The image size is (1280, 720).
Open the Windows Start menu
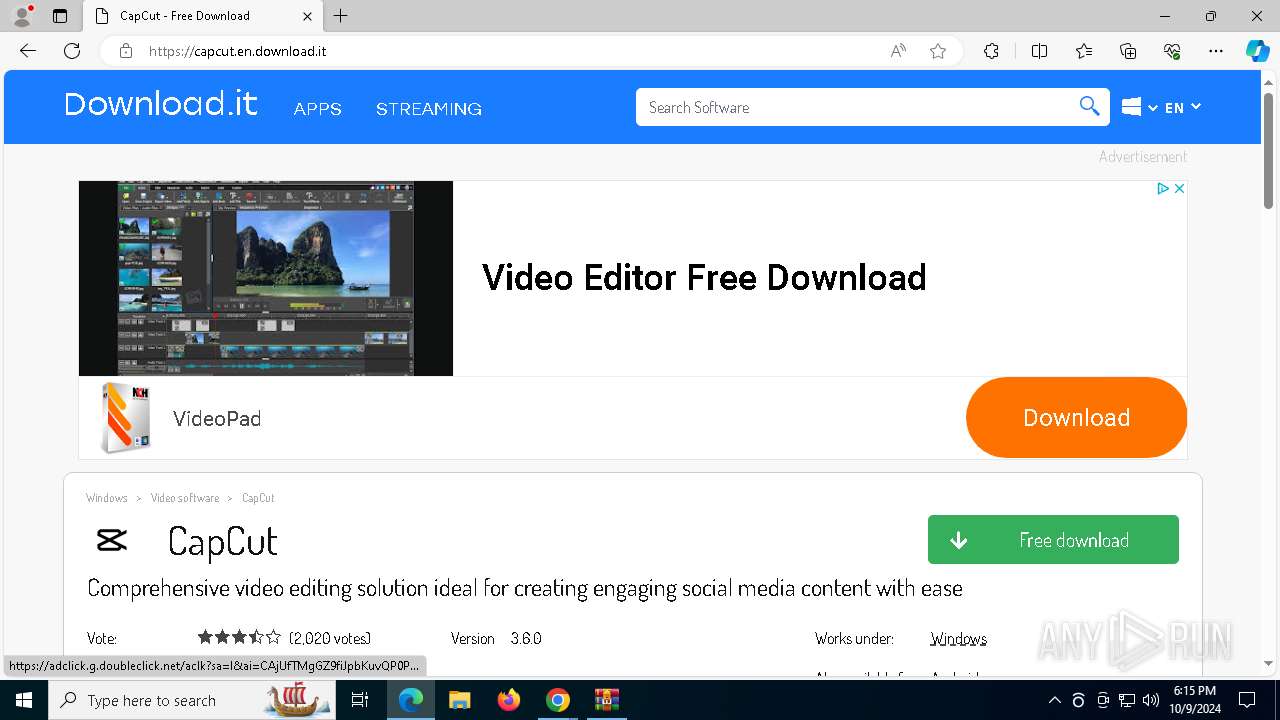(23, 700)
